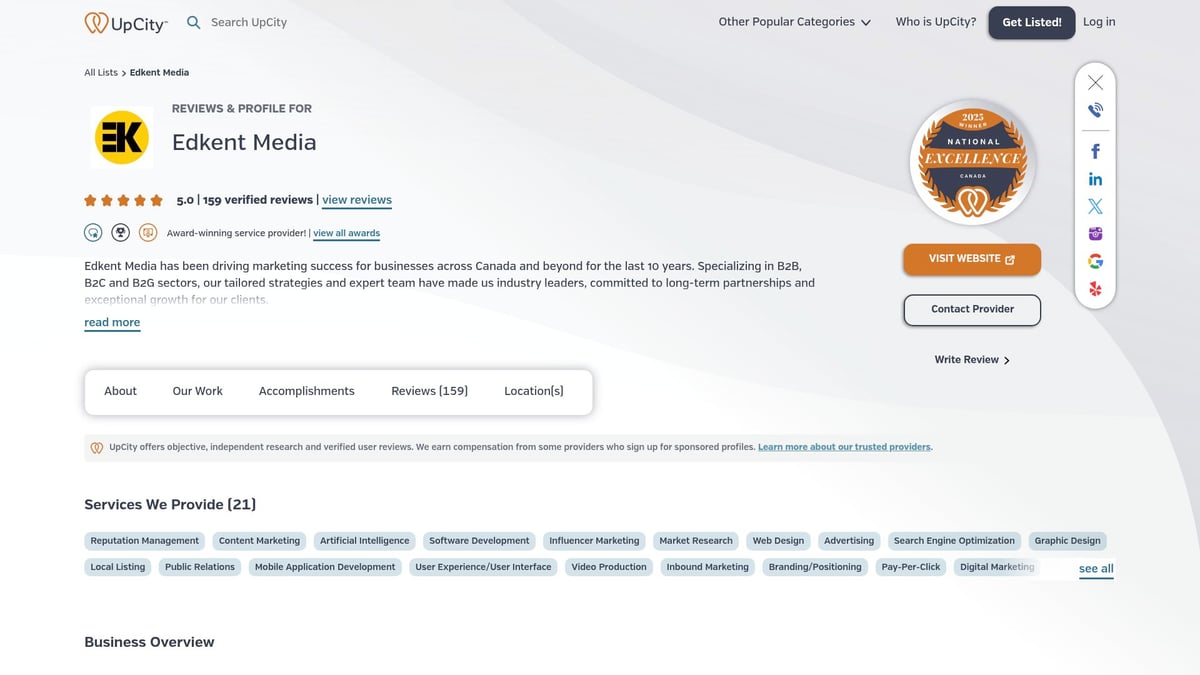The width and height of the screenshot is (1200, 675).
Task: Open the Google icon in sidebar
Action: point(1095,261)
